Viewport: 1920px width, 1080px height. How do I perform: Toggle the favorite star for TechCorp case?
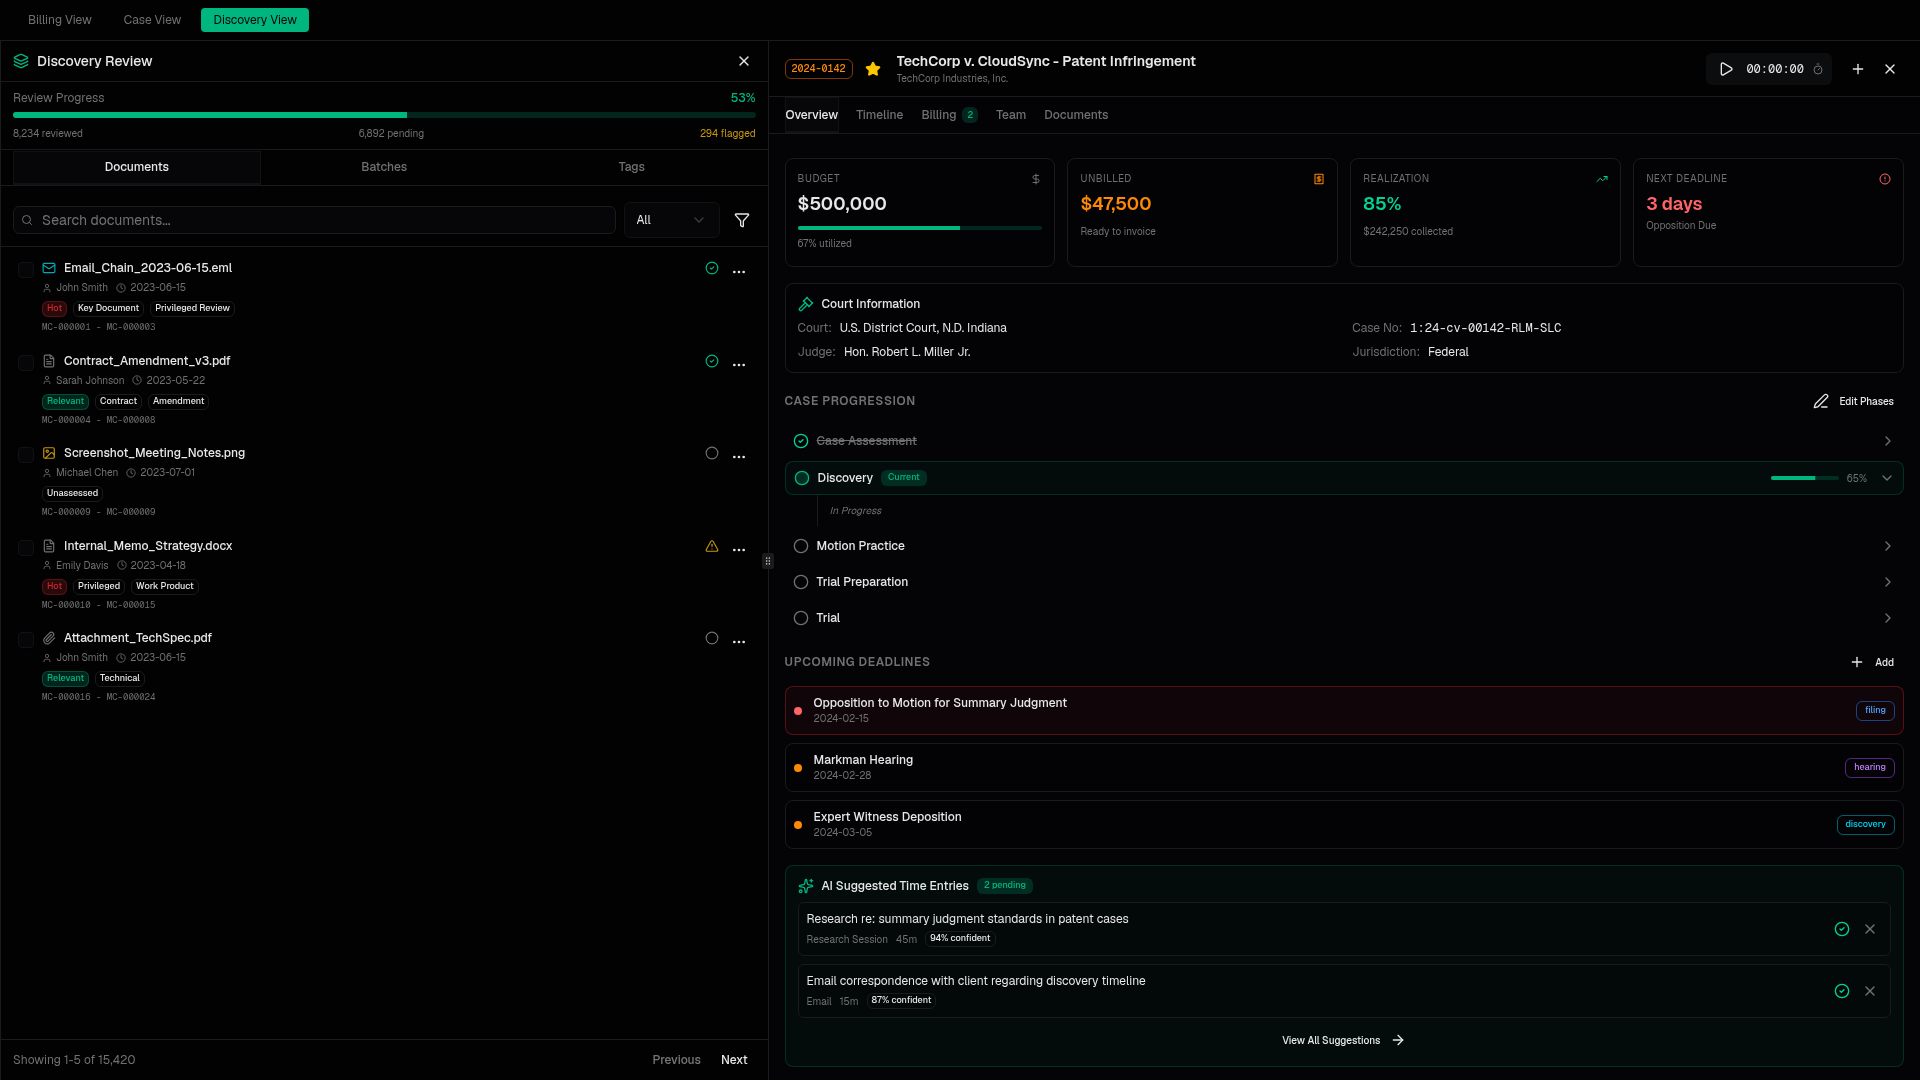873,69
